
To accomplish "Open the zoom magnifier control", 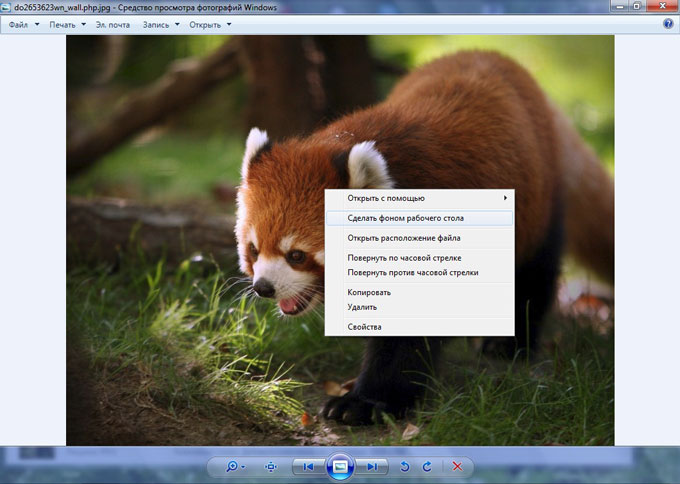I will click(x=232, y=466).
